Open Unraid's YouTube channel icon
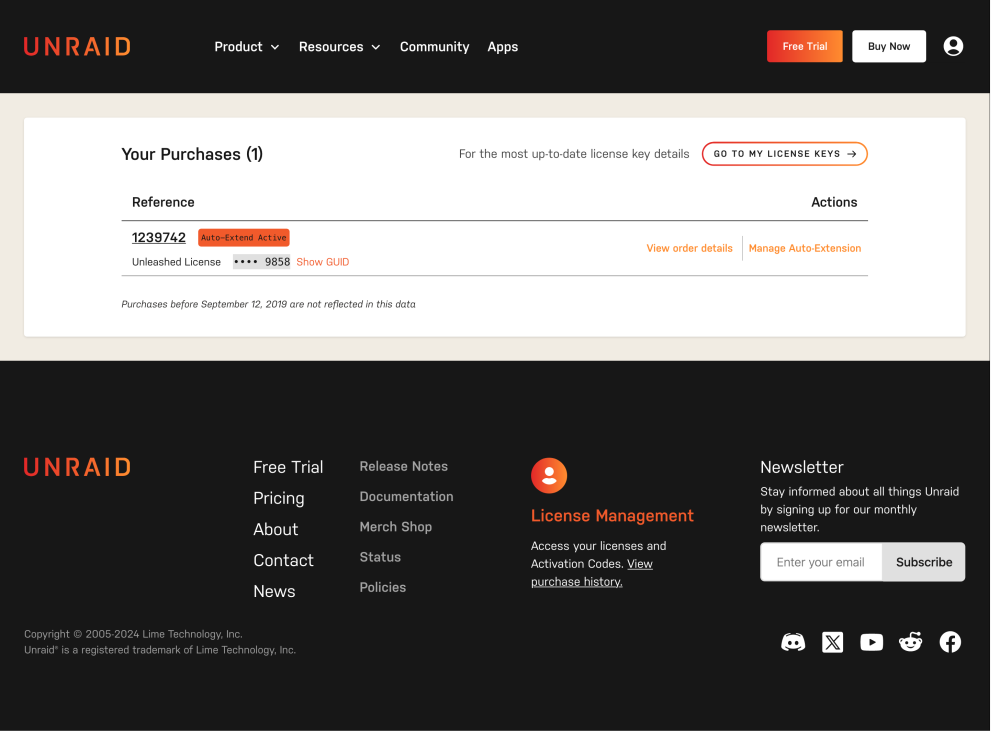1000x738 pixels. [871, 642]
